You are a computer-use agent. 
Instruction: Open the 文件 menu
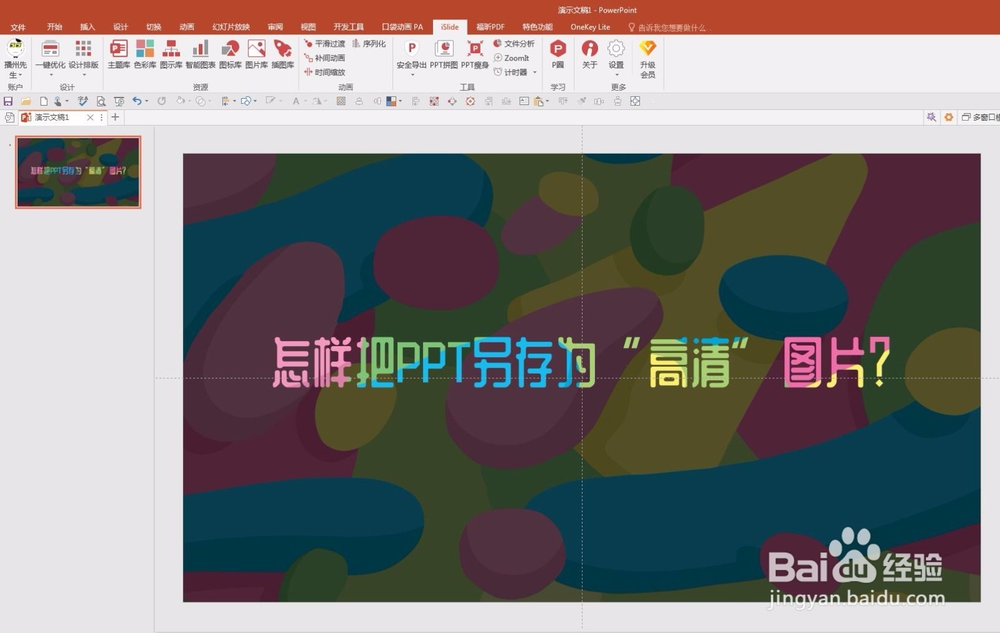coord(18,27)
